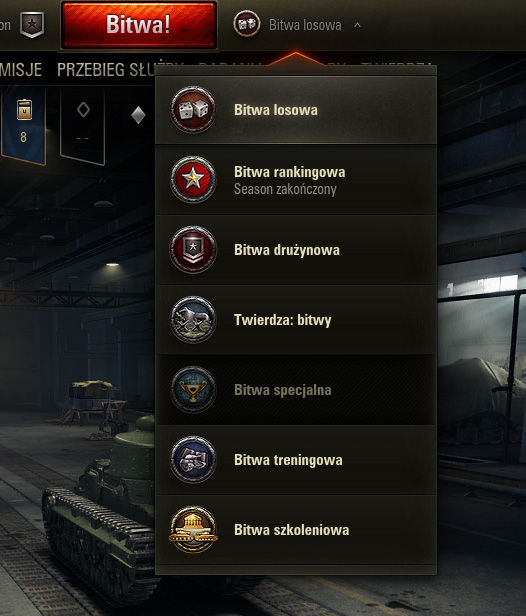Open the MISJE tab
The height and width of the screenshot is (616, 526).
coord(21,70)
